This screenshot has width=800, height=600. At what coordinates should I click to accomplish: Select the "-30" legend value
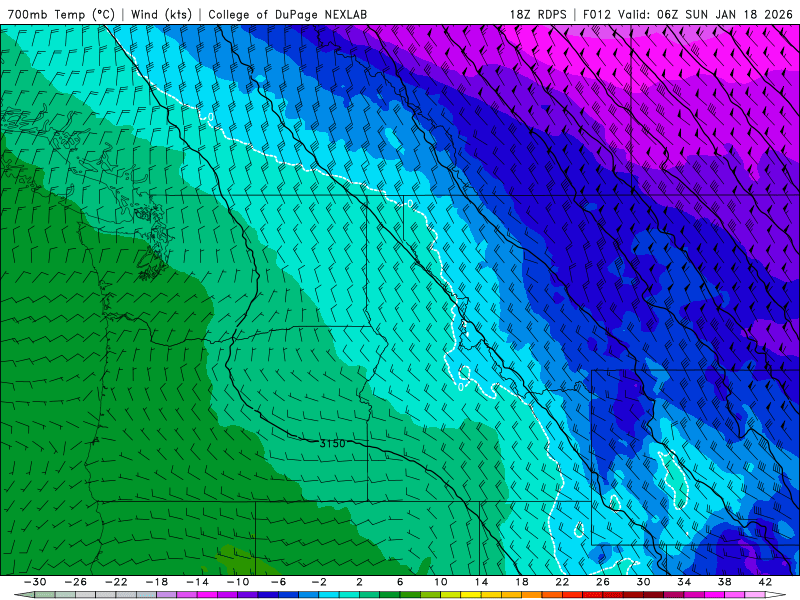35,582
